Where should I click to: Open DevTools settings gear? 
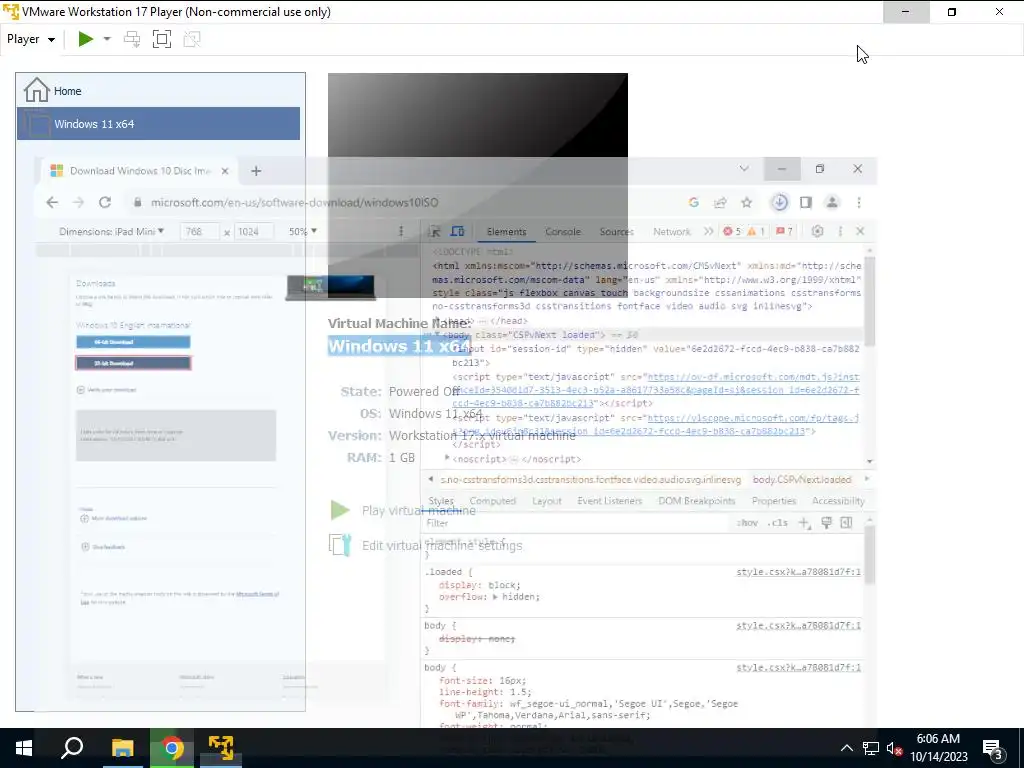tap(817, 231)
